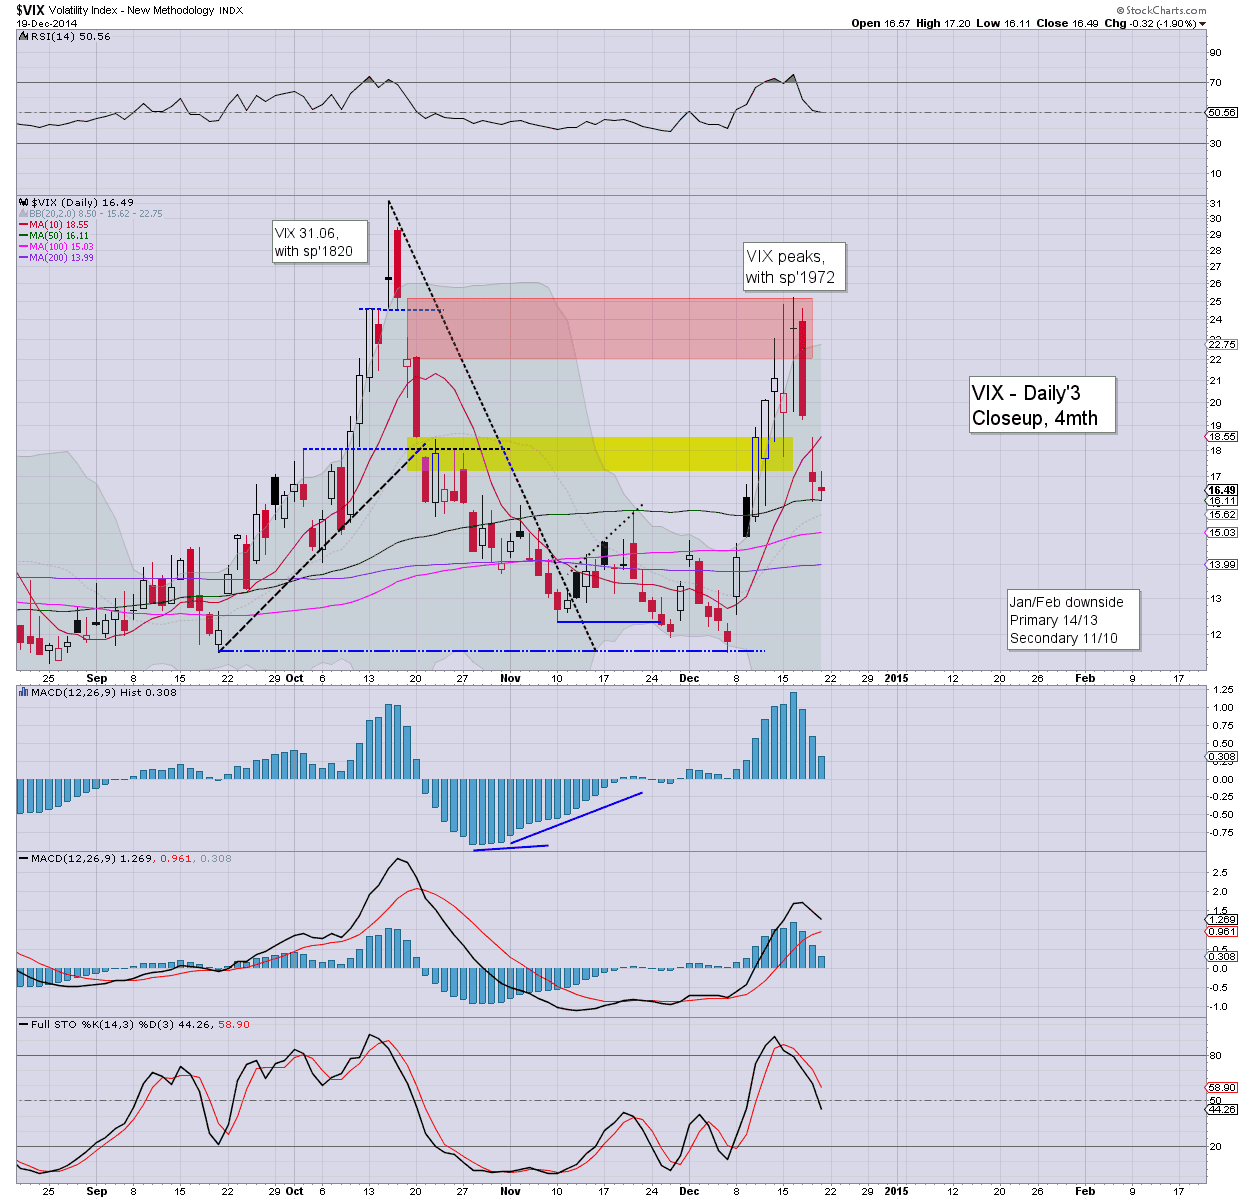Screen dimensions: 1250x1200
Task: Click the 15.62 price tag on right axis
Action: click(1222, 514)
